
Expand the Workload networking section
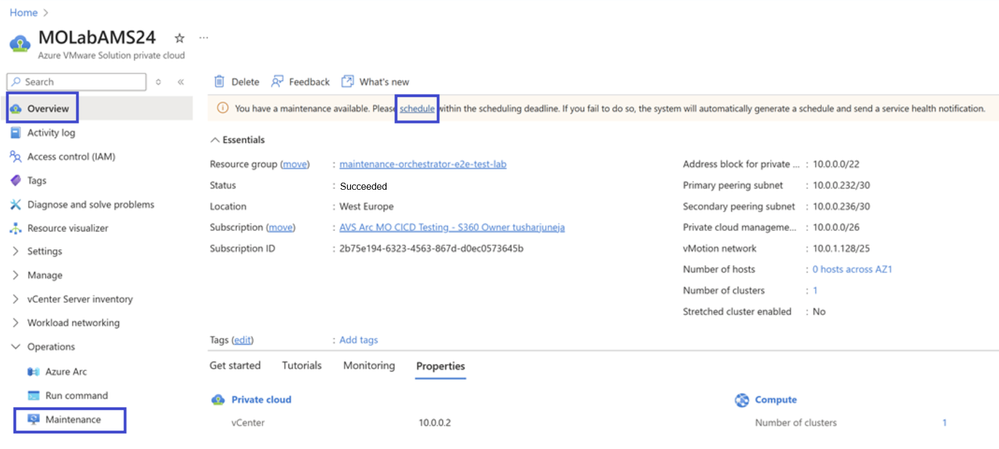(x=16, y=323)
